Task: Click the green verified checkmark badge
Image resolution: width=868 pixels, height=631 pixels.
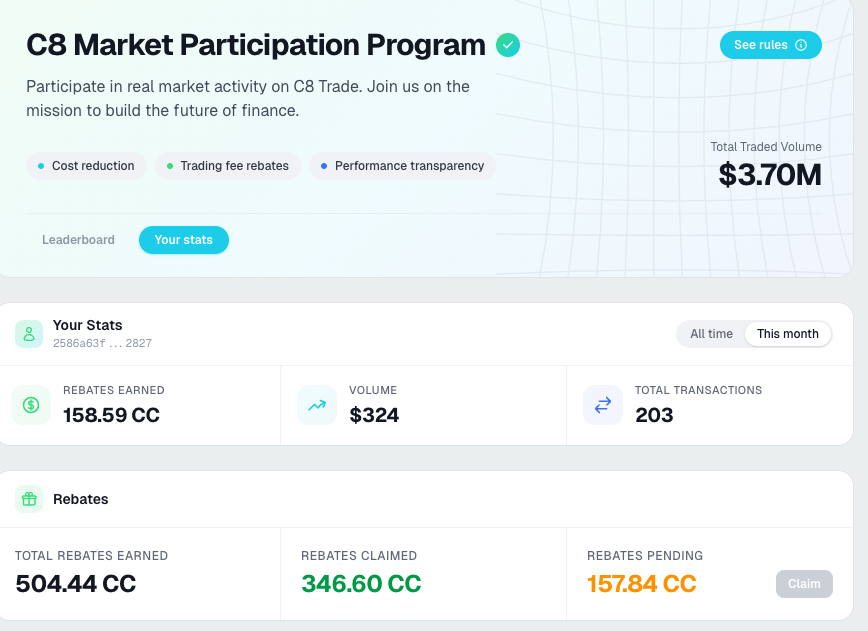Action: point(508,45)
